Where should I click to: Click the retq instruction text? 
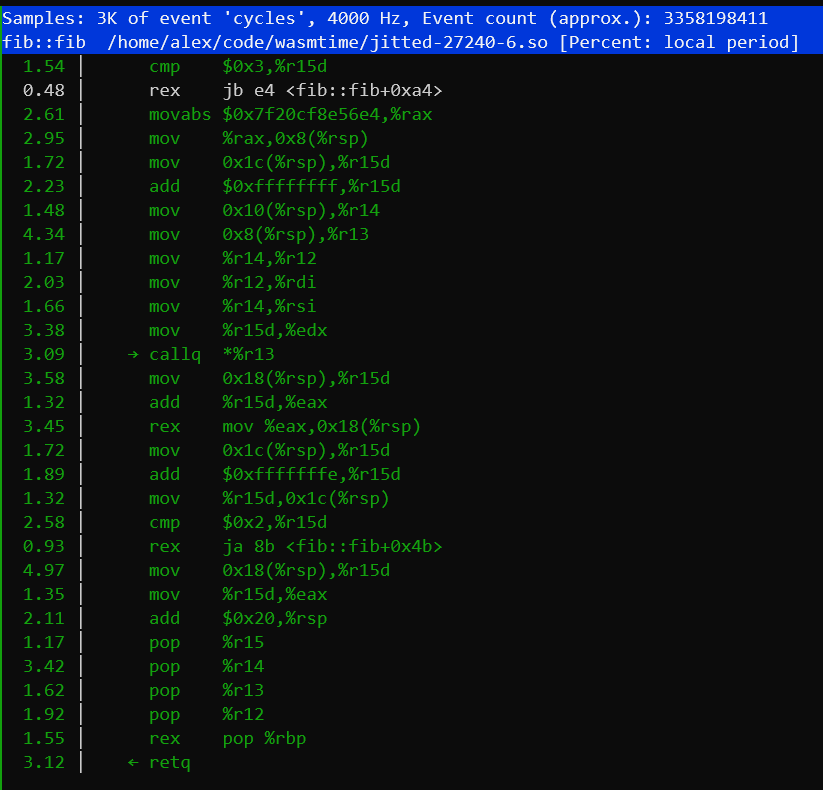point(169,762)
